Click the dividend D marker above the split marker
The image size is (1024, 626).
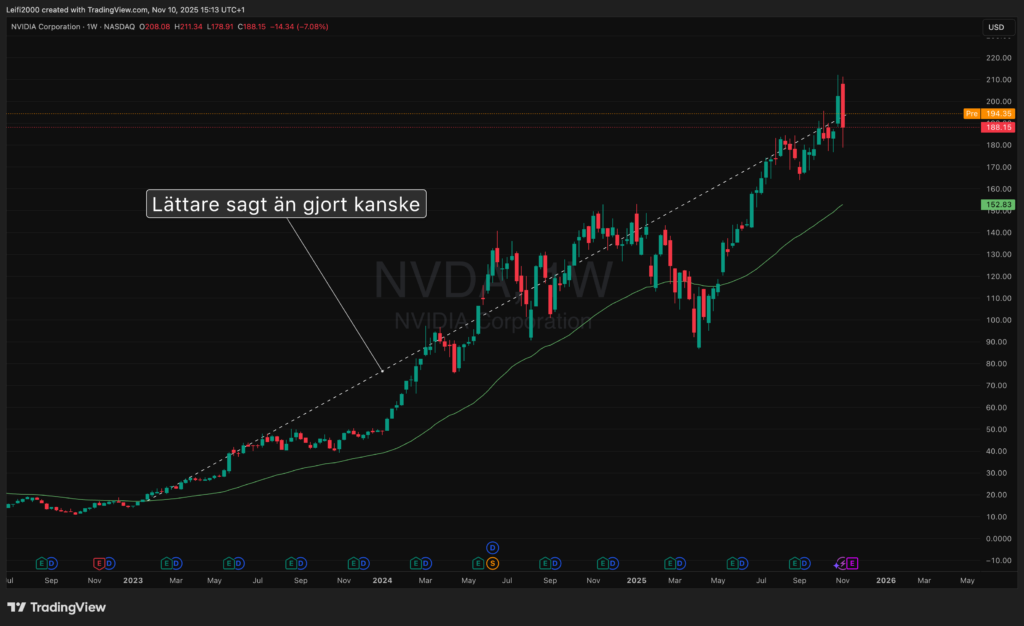pyautogui.click(x=492, y=547)
